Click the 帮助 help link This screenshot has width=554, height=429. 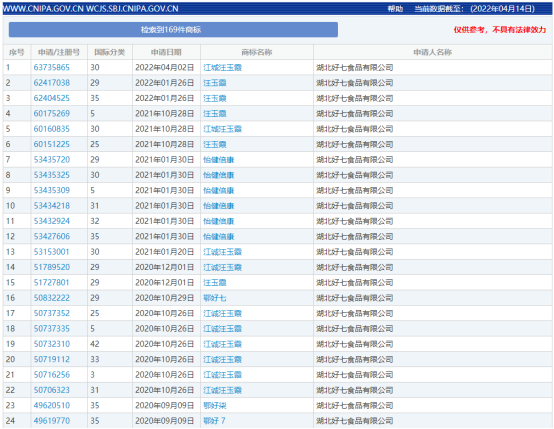[x=395, y=8]
